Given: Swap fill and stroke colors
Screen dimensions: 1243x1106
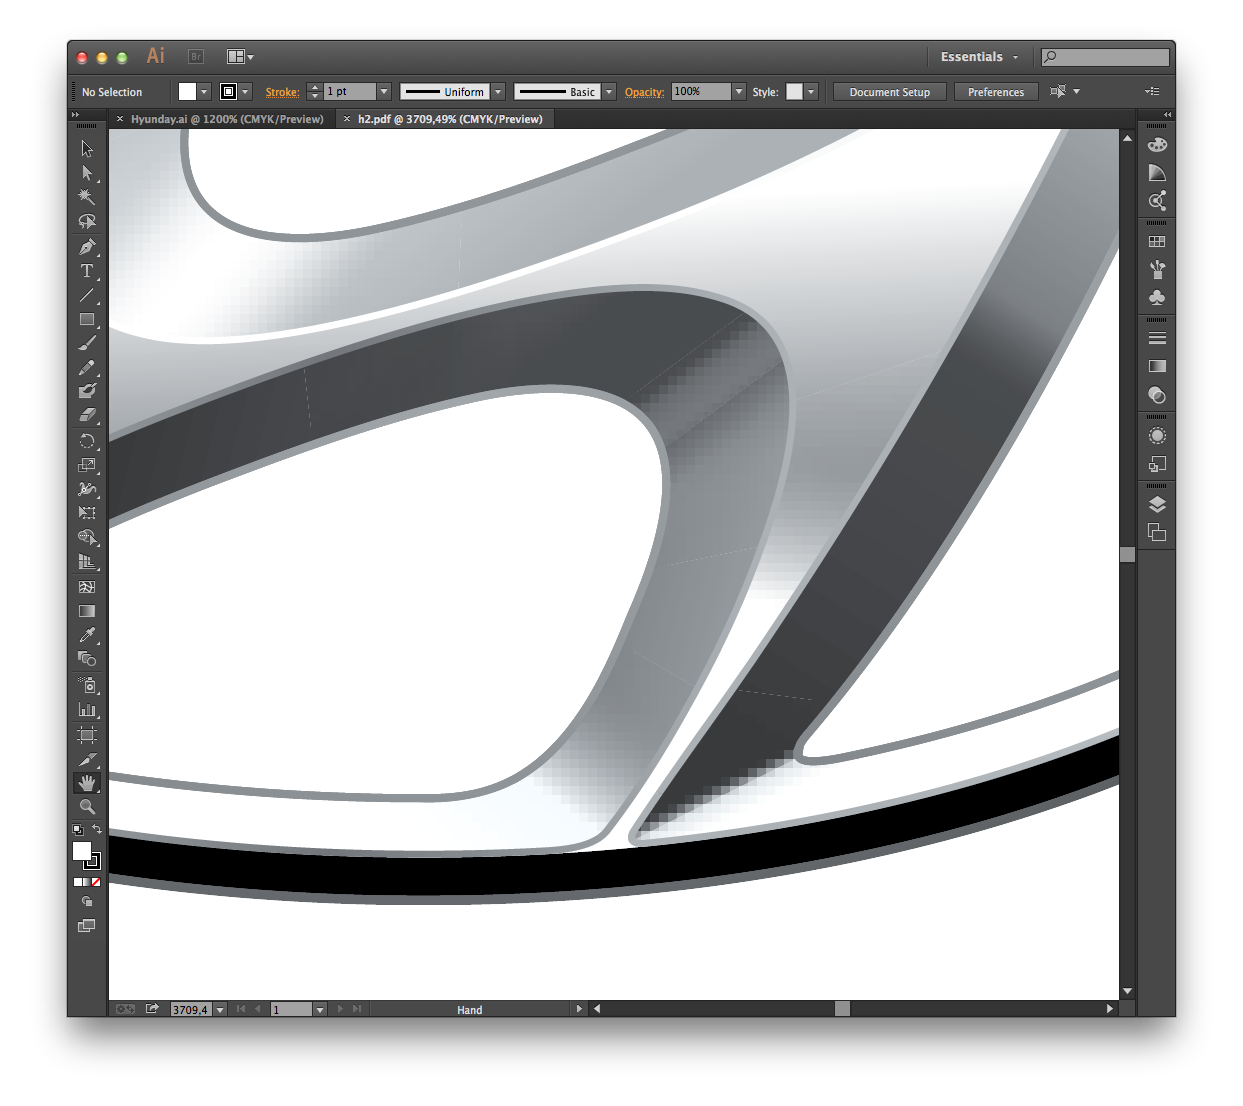Looking at the screenshot, I should [97, 829].
